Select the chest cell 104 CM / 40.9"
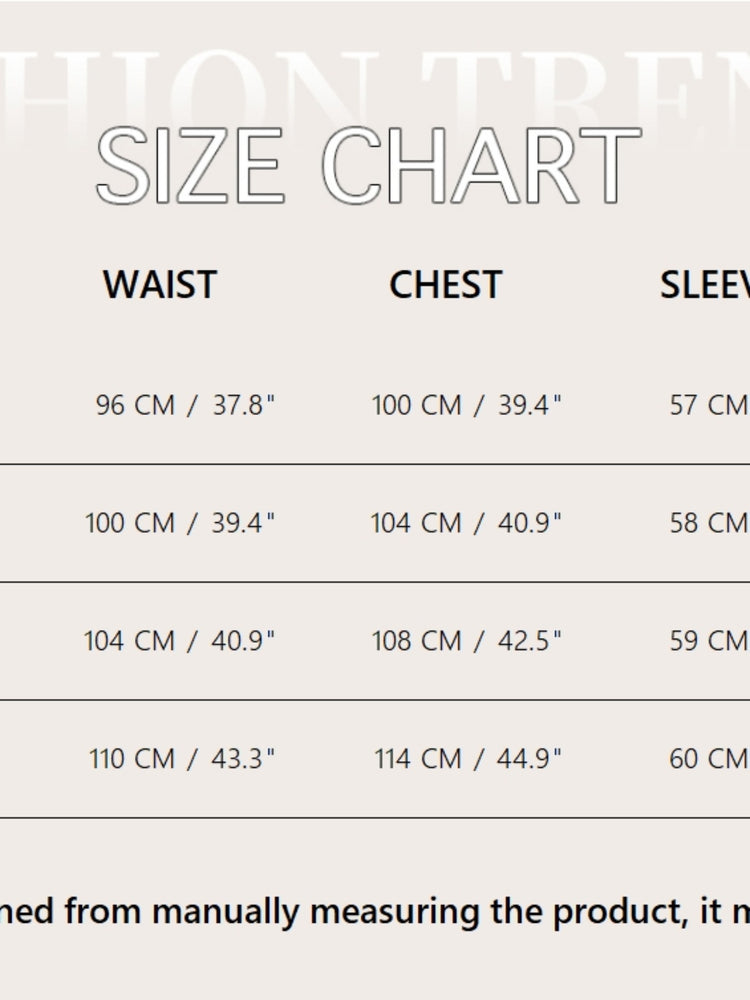The width and height of the screenshot is (750, 1000). tap(466, 523)
